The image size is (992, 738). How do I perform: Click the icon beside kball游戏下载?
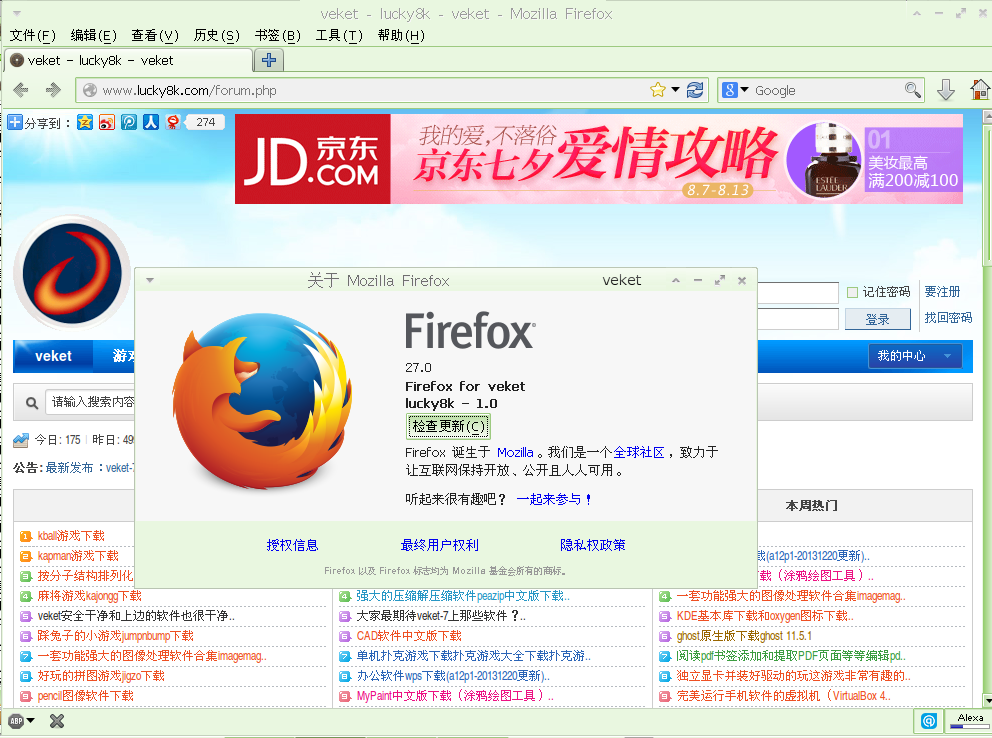click(26, 536)
